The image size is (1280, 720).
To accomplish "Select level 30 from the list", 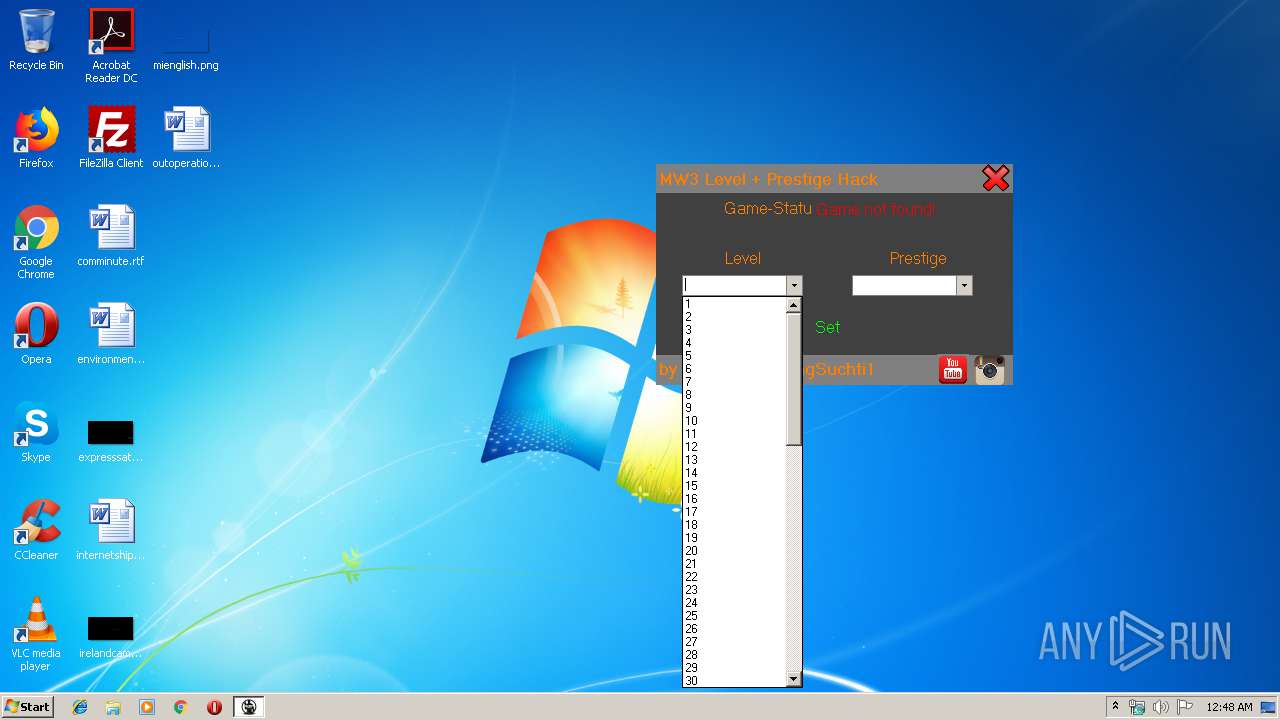I will [734, 681].
